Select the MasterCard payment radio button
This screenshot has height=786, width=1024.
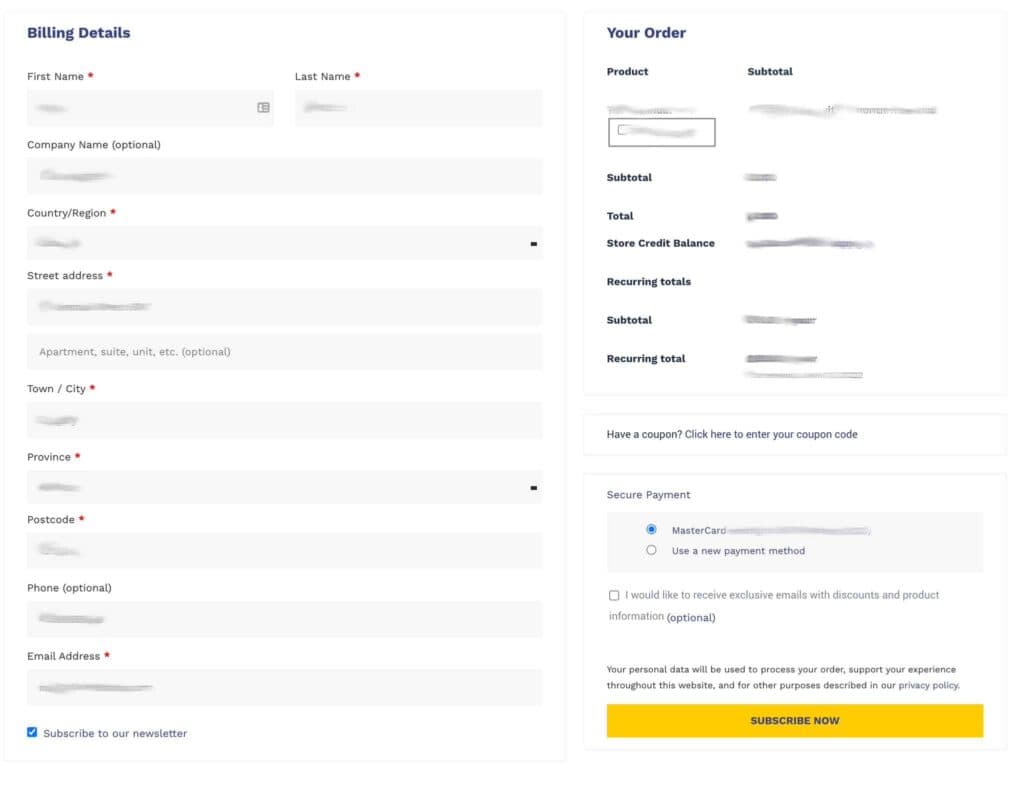coord(651,529)
